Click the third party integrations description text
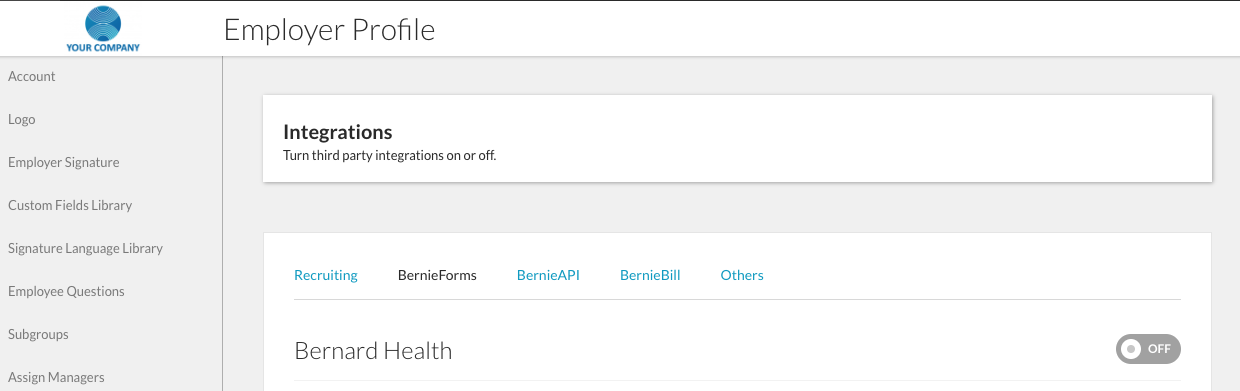 [390, 156]
